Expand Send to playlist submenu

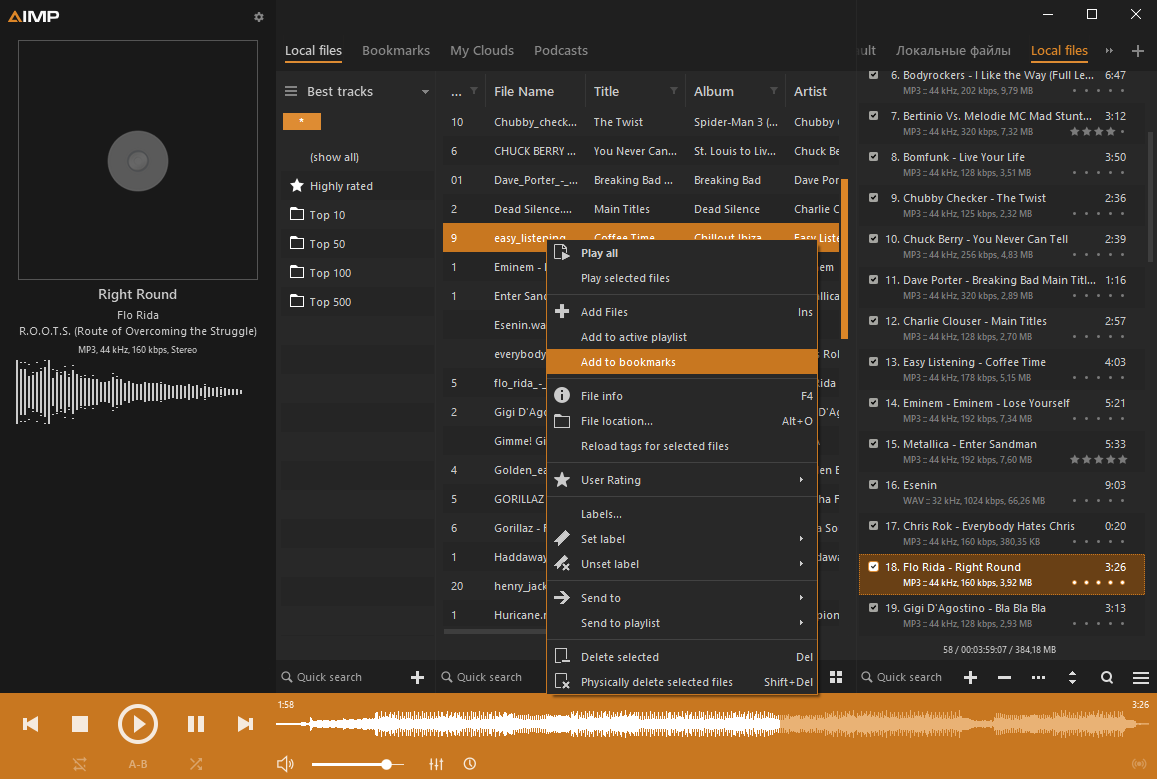click(683, 623)
